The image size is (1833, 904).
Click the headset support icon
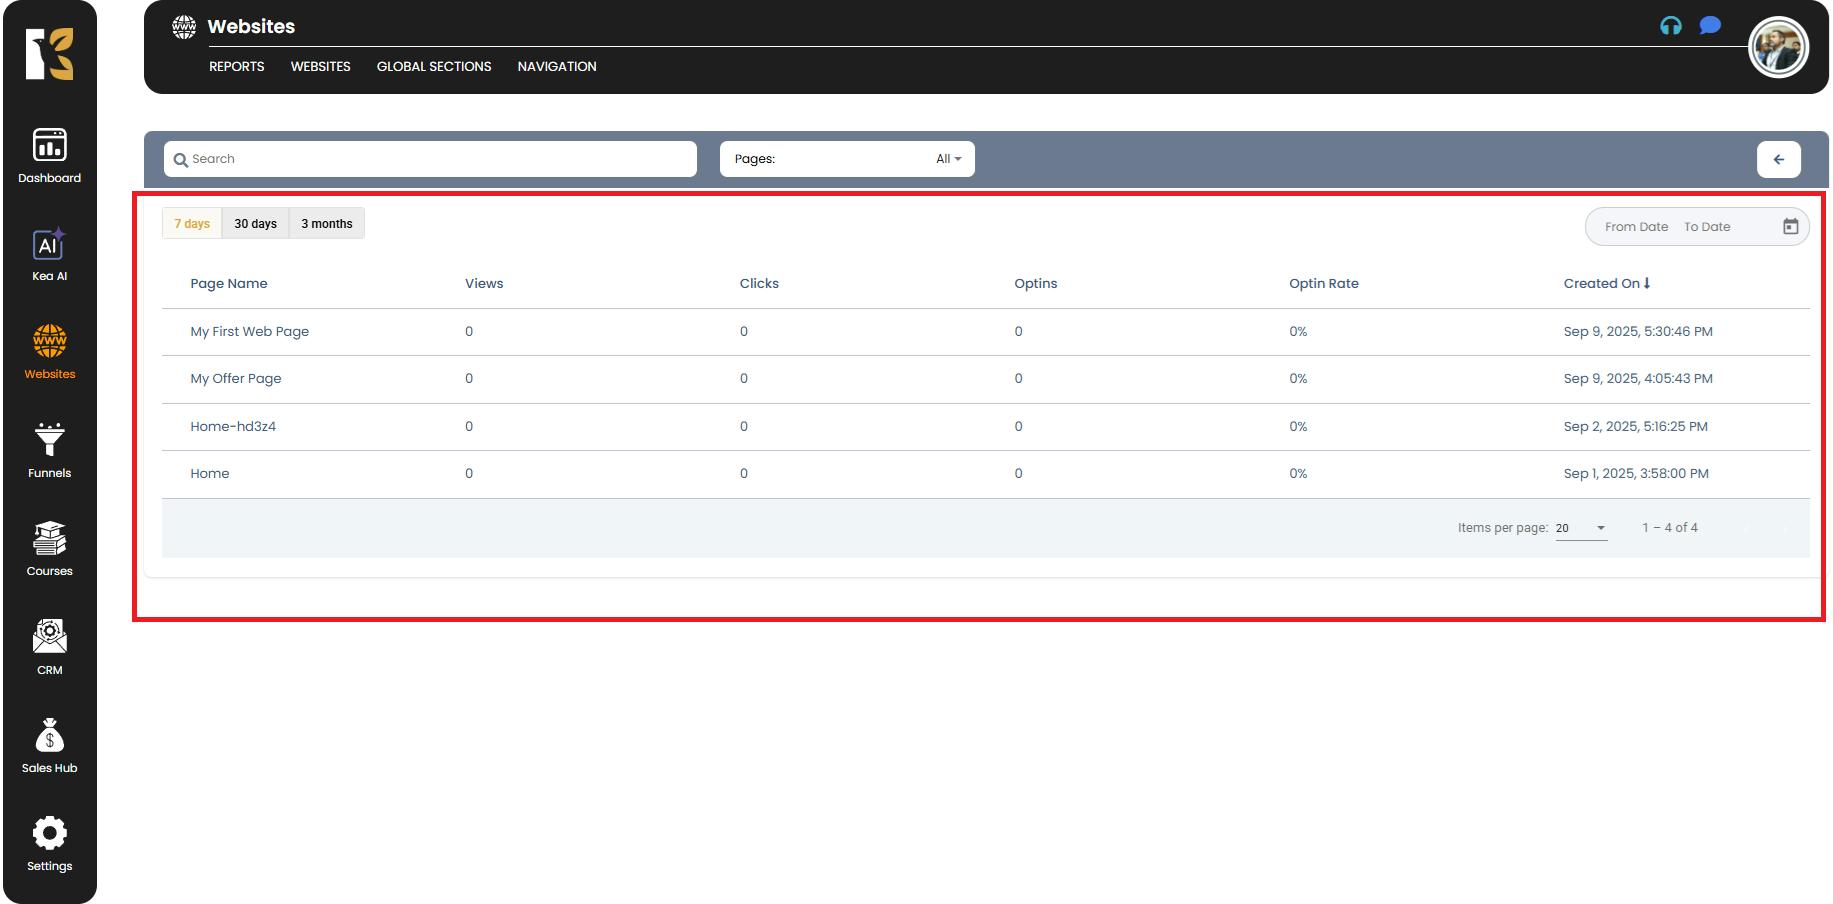coord(1670,26)
